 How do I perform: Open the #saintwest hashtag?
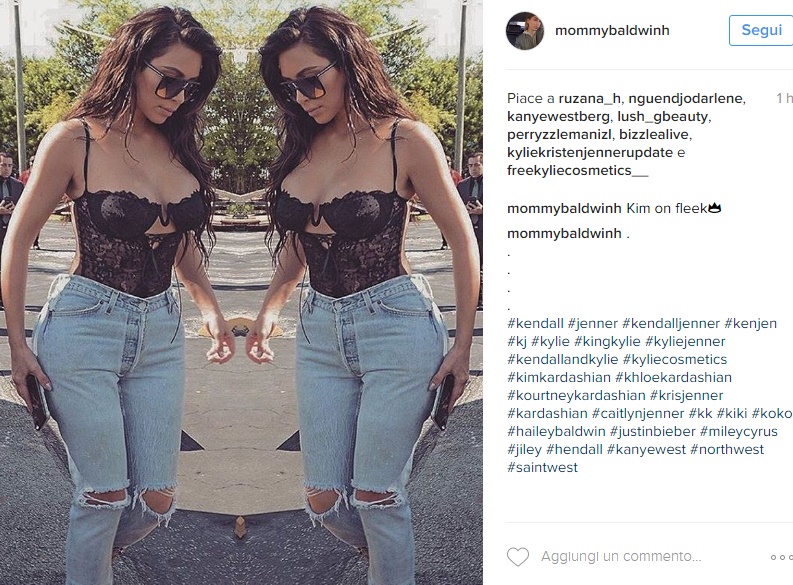point(542,467)
